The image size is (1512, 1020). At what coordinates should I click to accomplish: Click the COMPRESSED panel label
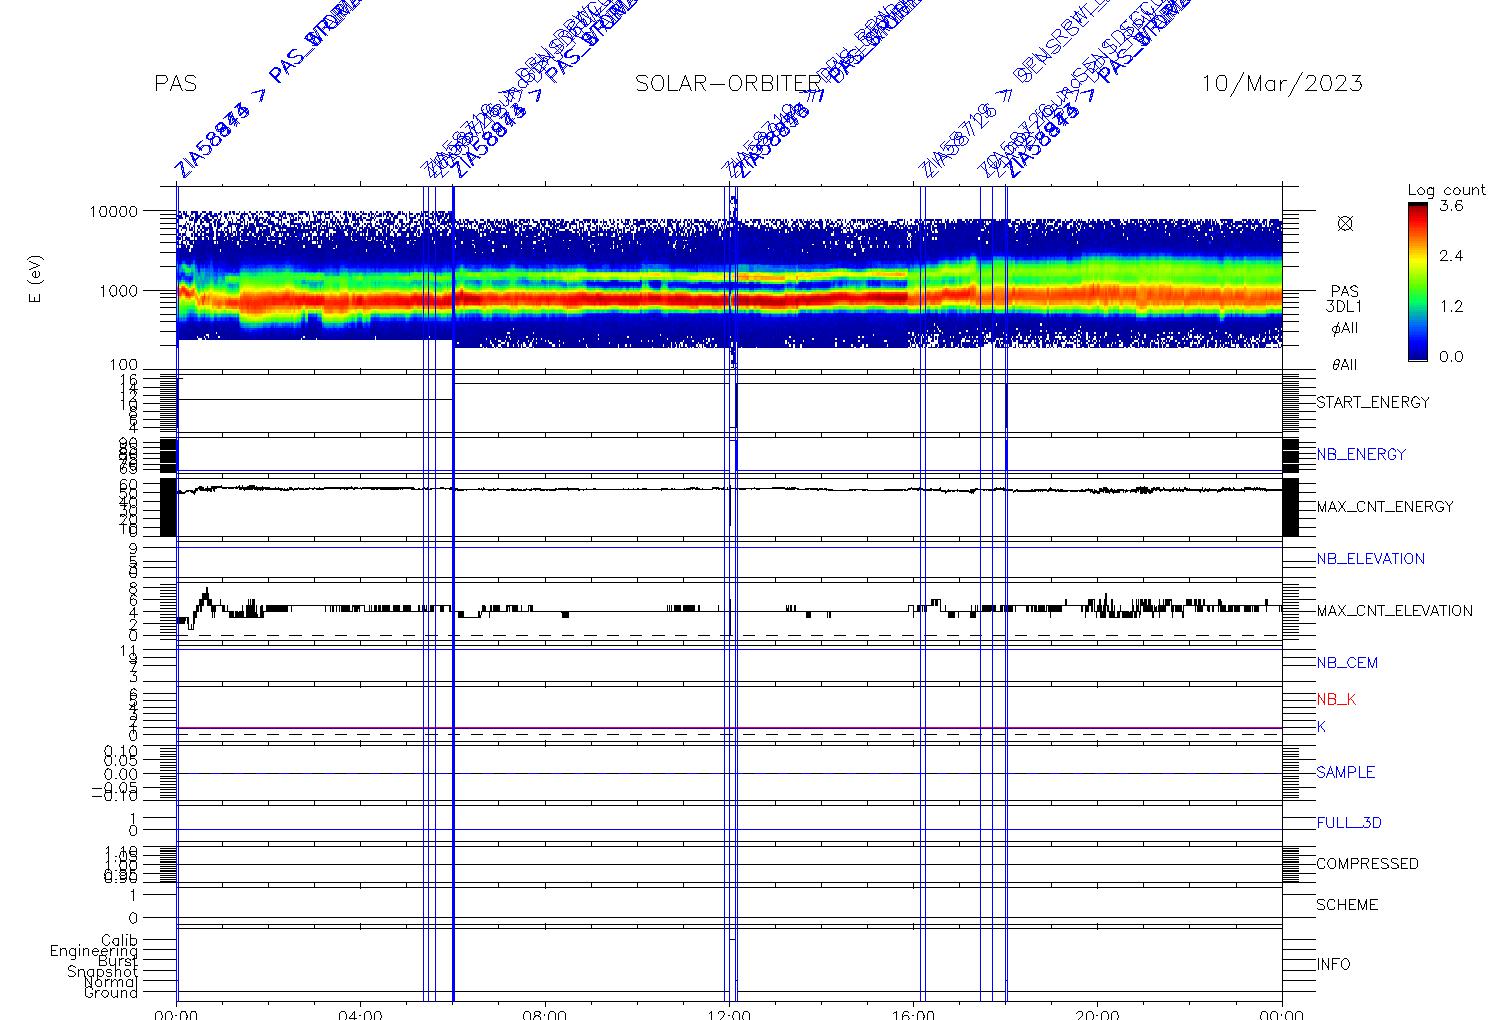coord(1367,864)
